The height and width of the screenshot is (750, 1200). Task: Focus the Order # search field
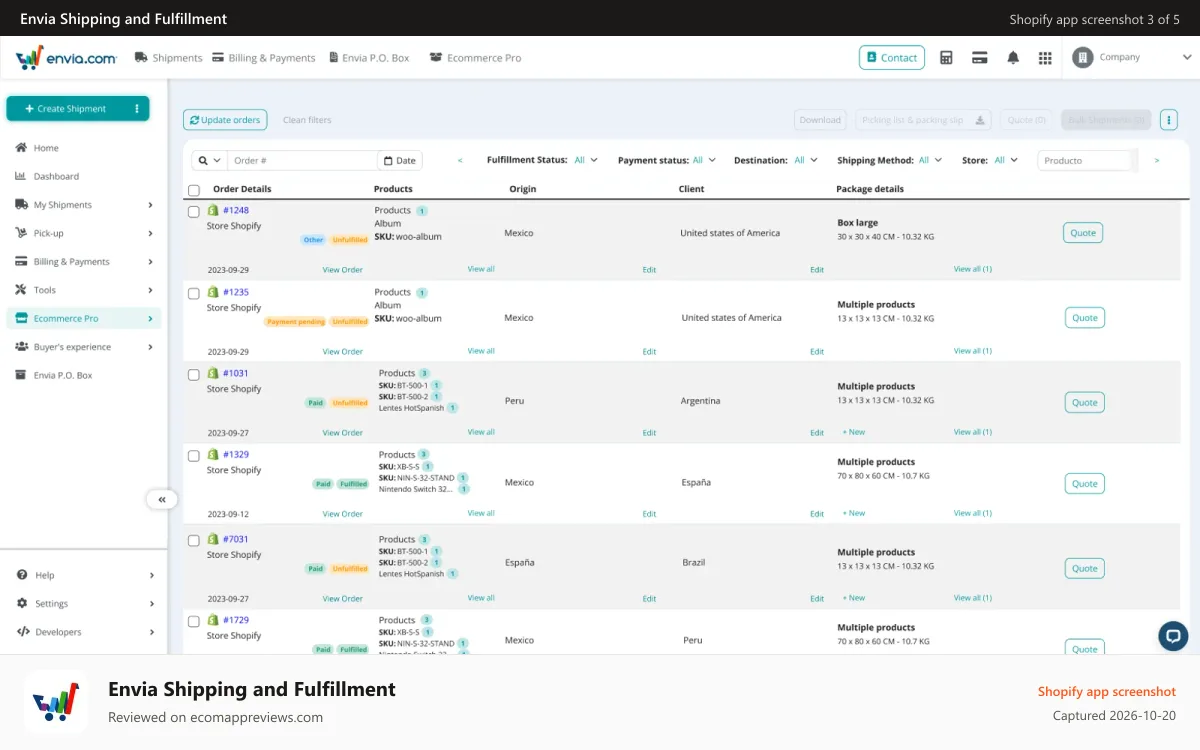[x=302, y=160]
